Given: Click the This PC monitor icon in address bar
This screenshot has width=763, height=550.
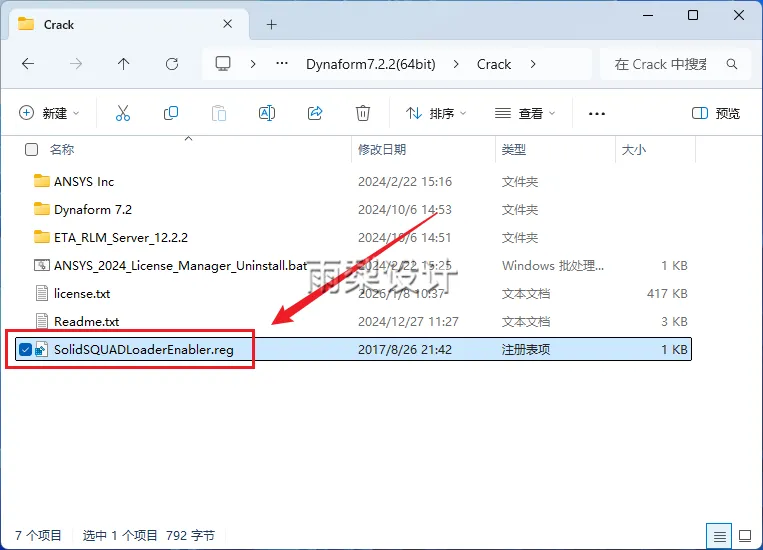Looking at the screenshot, I should [x=223, y=64].
